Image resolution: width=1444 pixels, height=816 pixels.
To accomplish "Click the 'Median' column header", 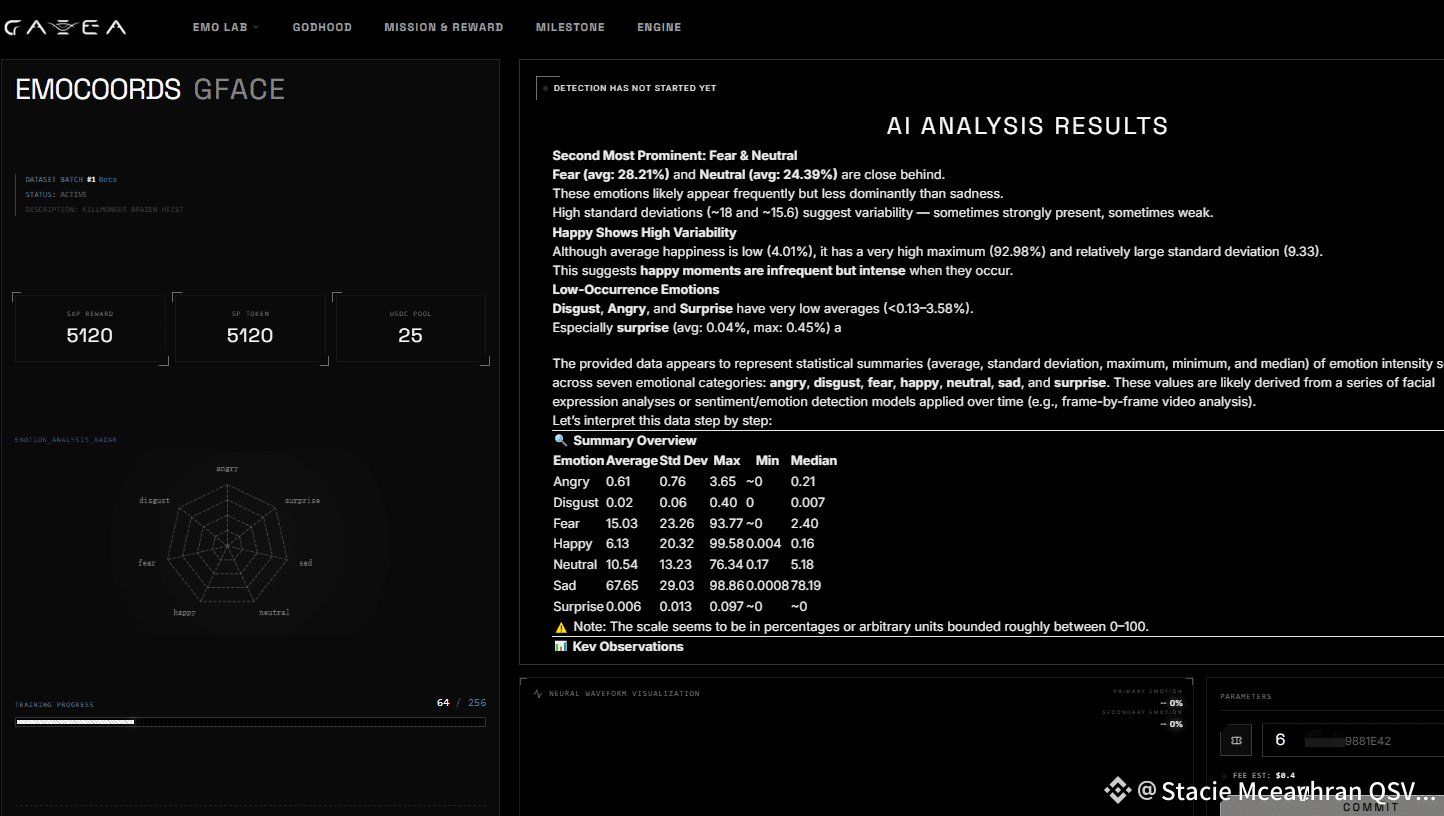I will click(x=814, y=461).
